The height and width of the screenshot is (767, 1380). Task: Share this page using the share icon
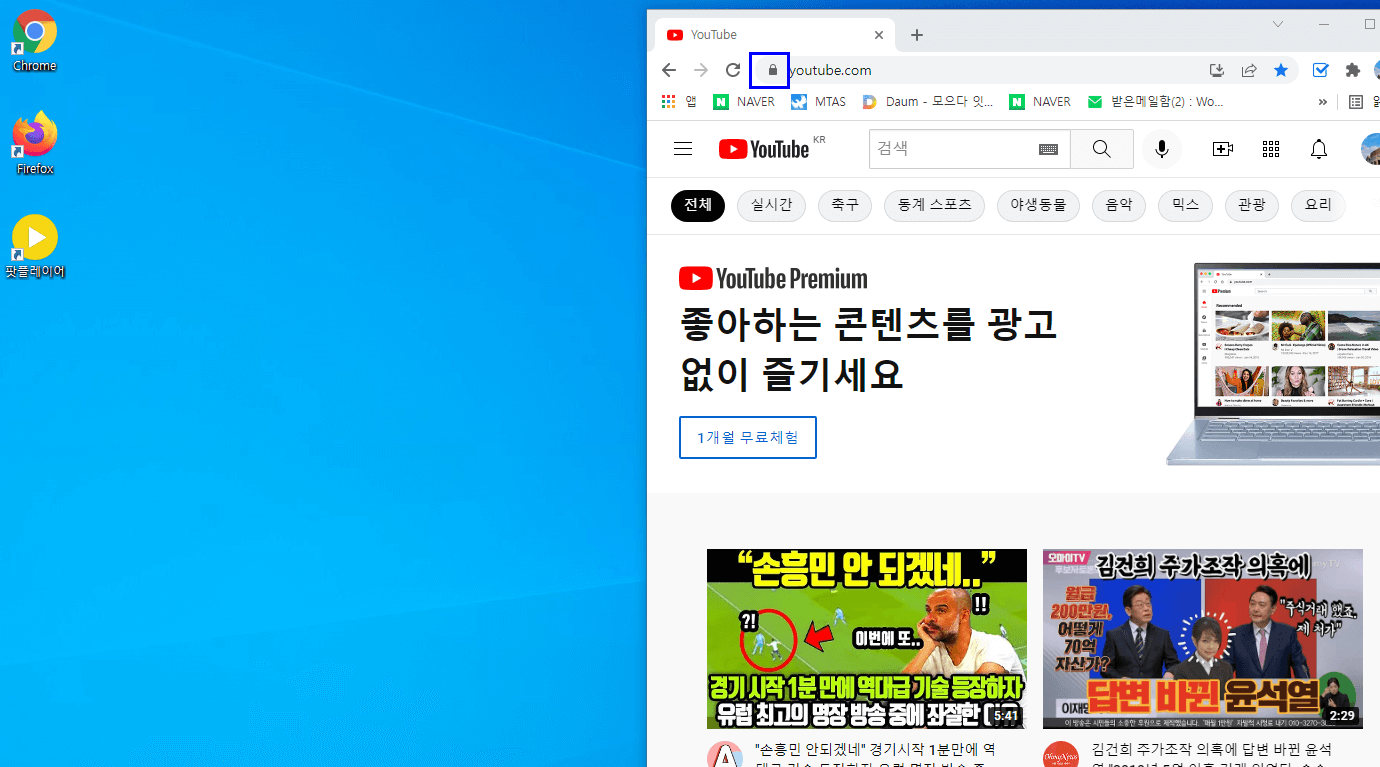click(1249, 70)
